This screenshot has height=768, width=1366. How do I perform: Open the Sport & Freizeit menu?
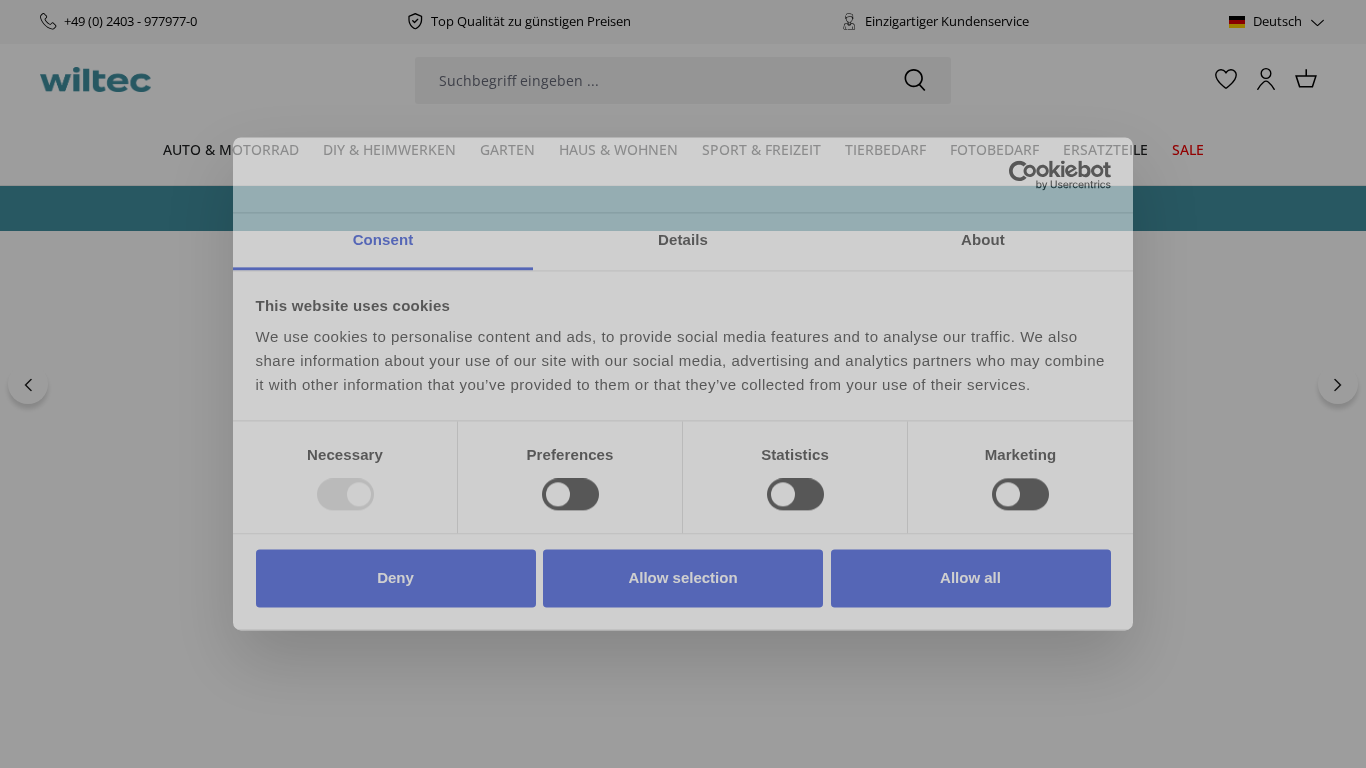761,150
